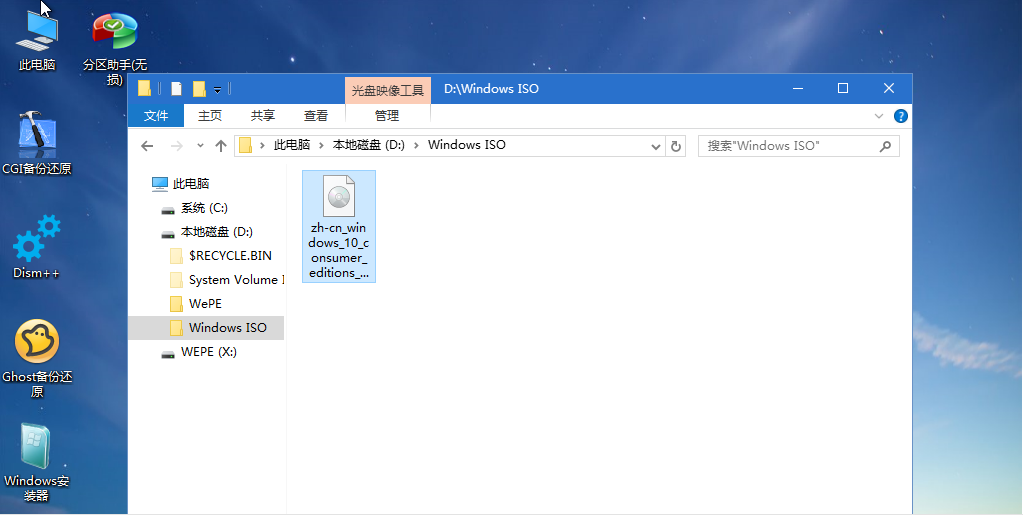
Task: Click the search magnifier icon
Action: point(885,146)
